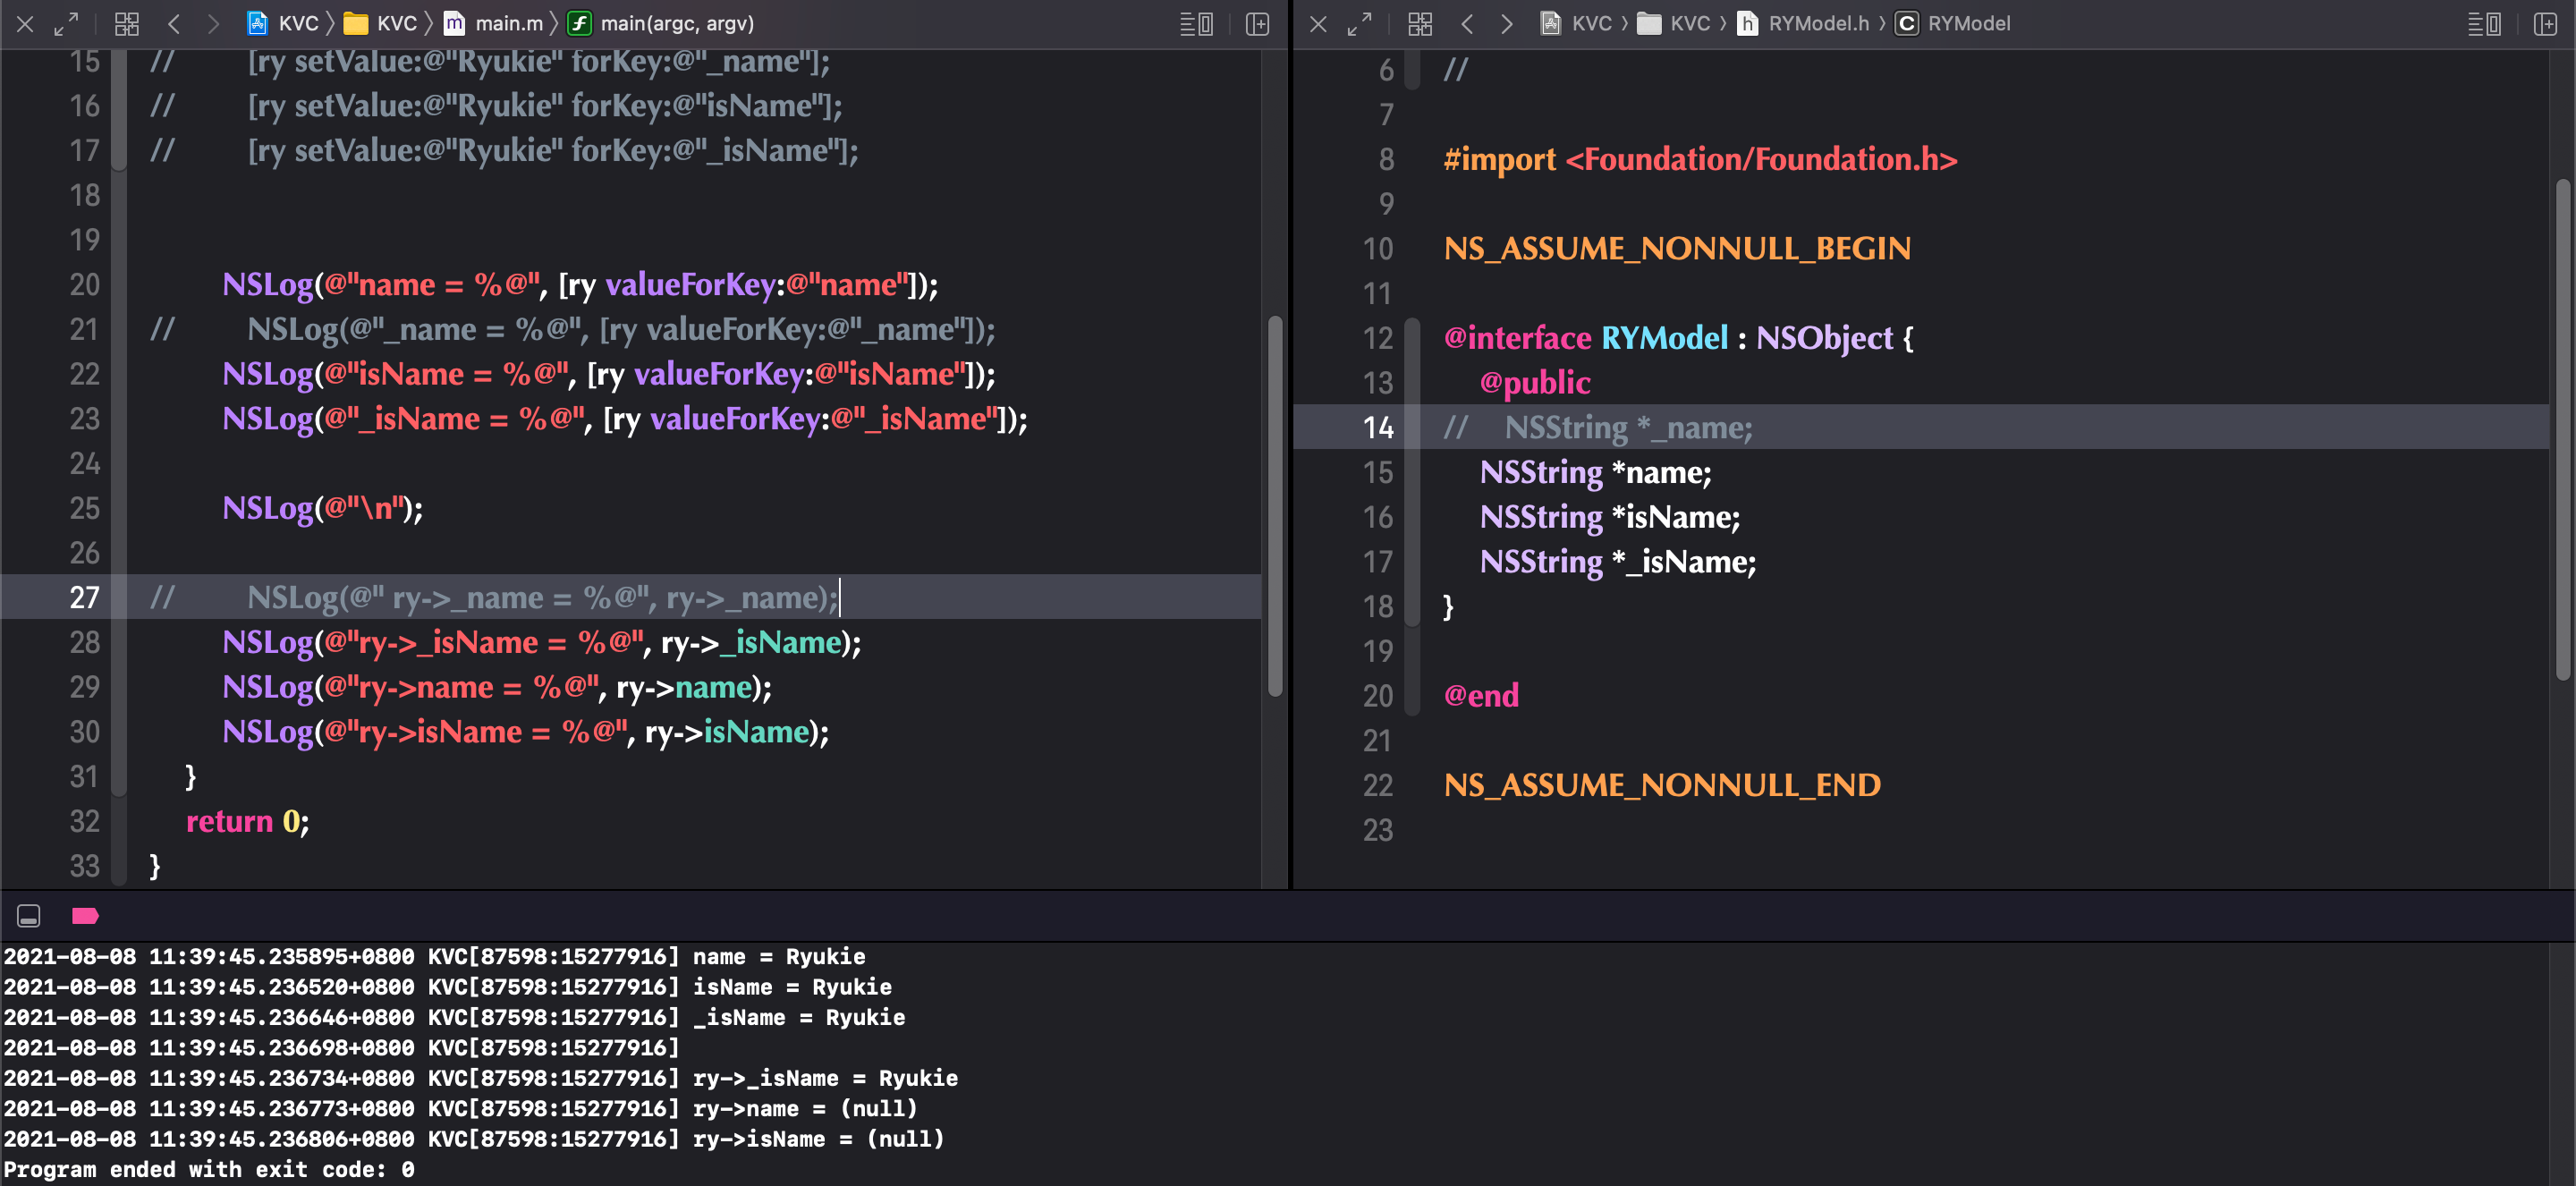
Task: Click the left editor vertical scrollbar
Action: tap(1275, 505)
